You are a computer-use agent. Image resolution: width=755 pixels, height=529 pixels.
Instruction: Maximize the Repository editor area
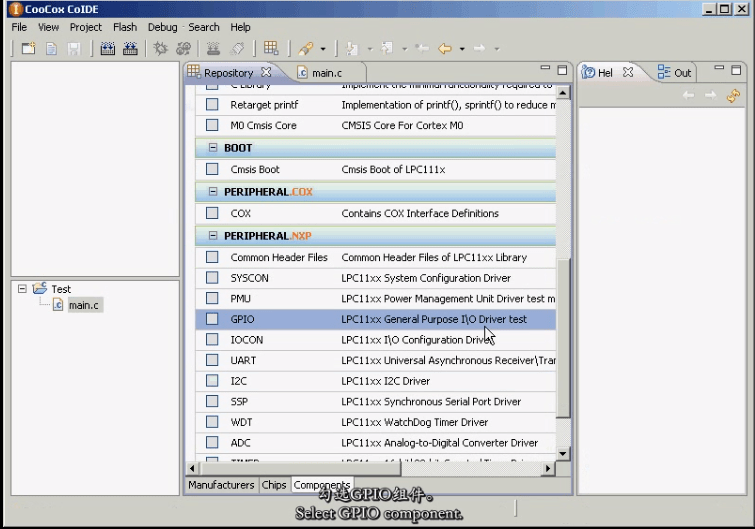click(x=562, y=70)
